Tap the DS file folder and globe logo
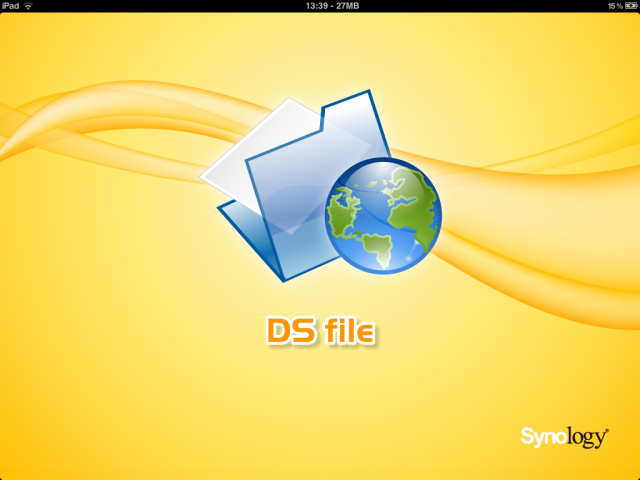The height and width of the screenshot is (480, 640). pos(320,186)
